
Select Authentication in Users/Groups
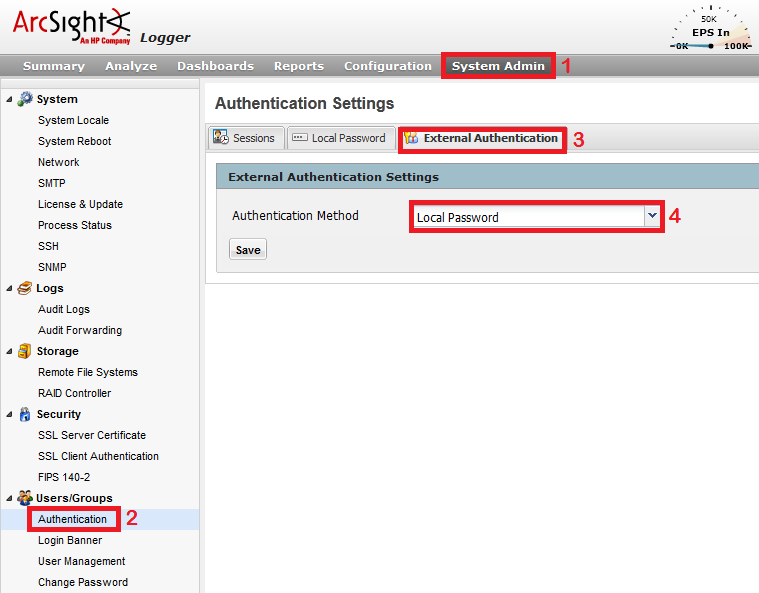point(73,519)
